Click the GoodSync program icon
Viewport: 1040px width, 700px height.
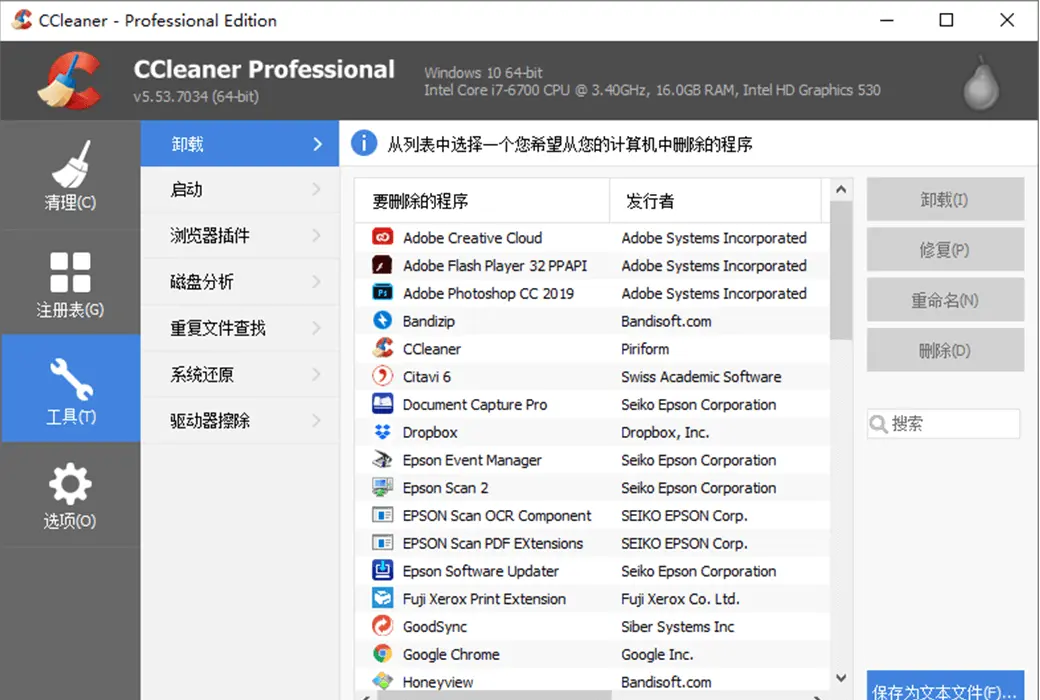[x=382, y=626]
